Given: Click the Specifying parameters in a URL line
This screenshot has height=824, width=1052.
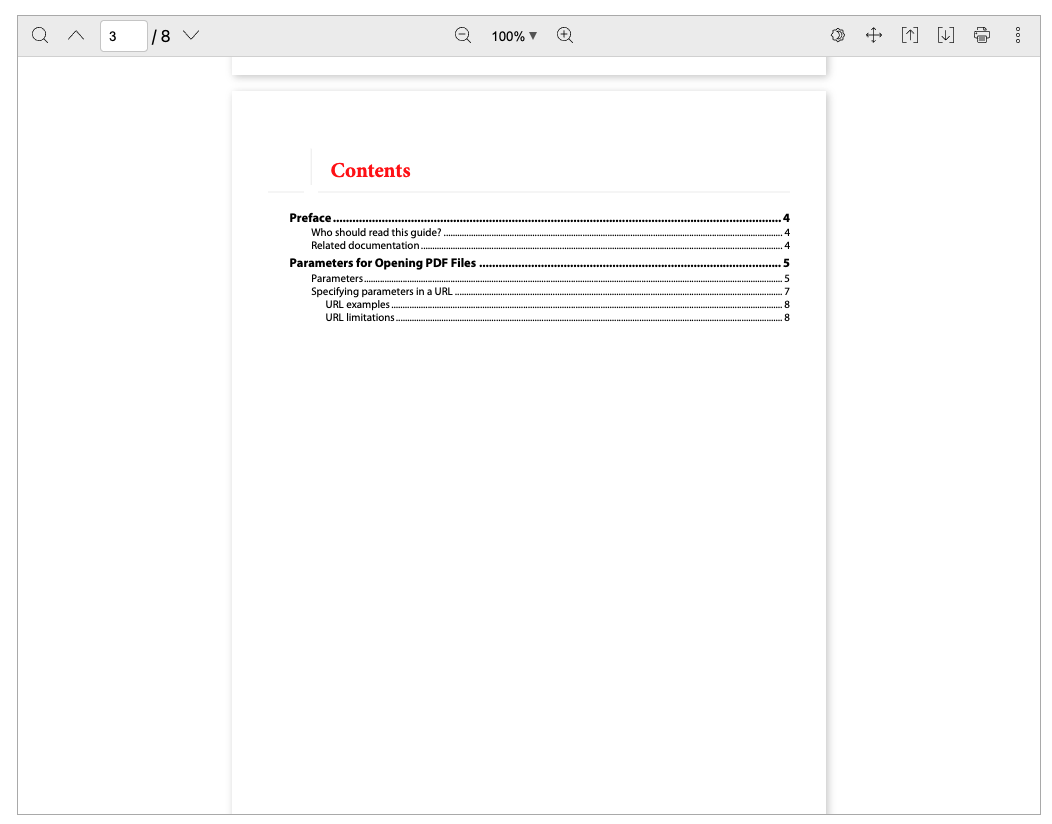Looking at the screenshot, I should click(383, 291).
